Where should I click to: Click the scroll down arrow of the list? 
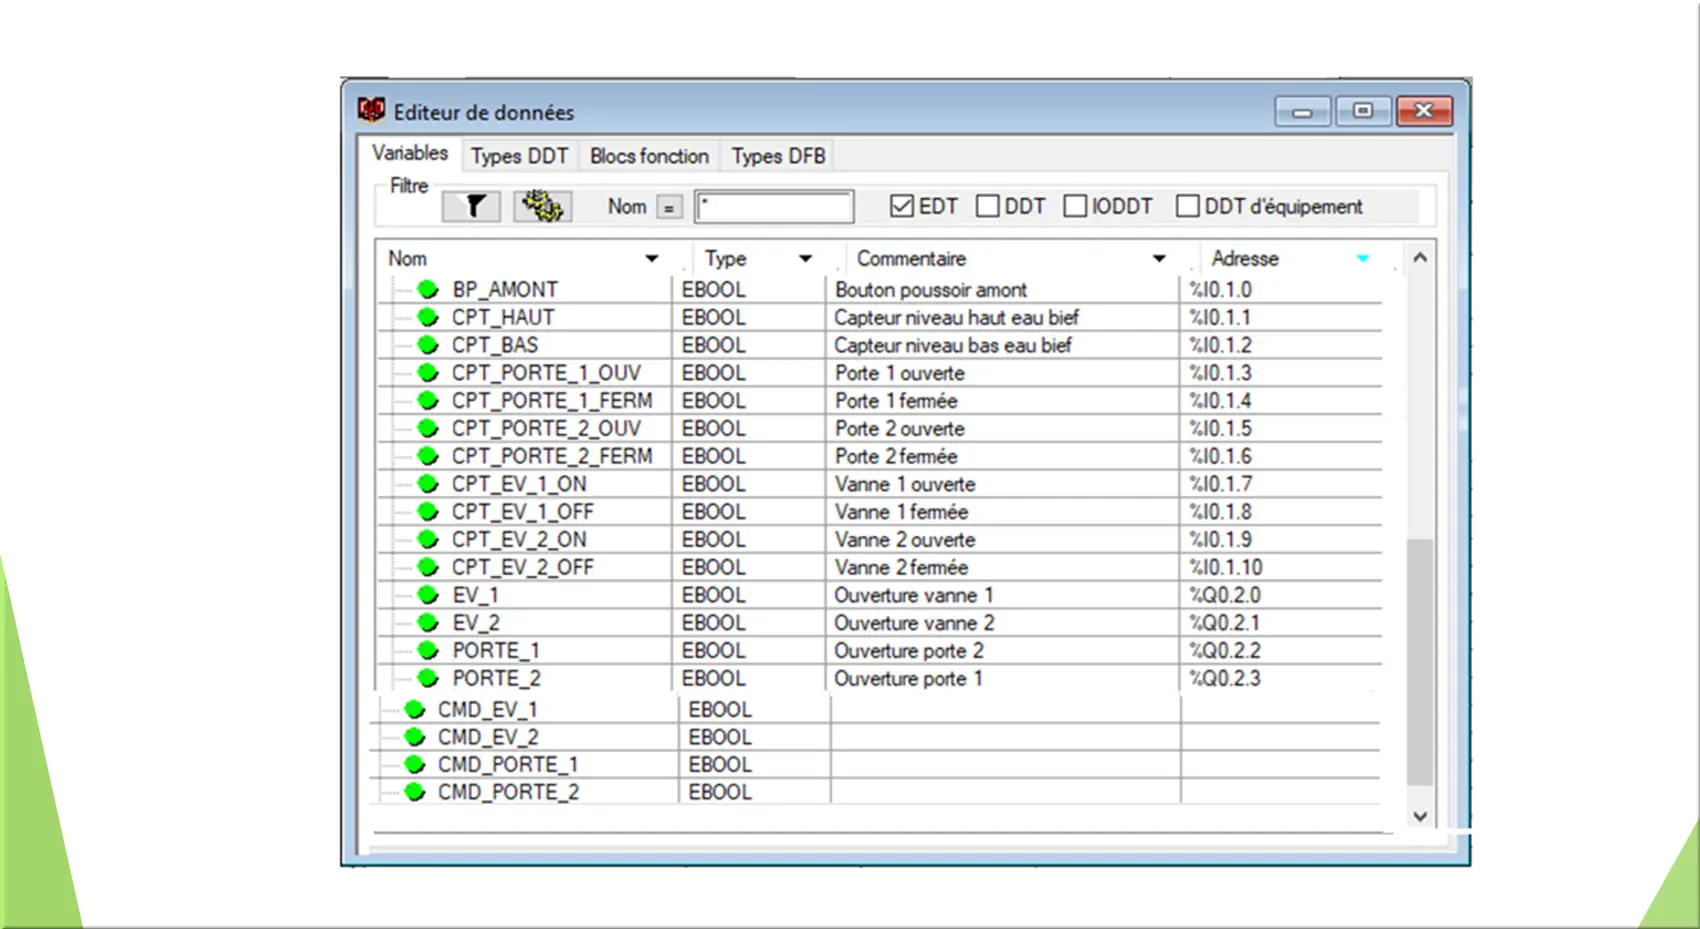coord(1420,816)
